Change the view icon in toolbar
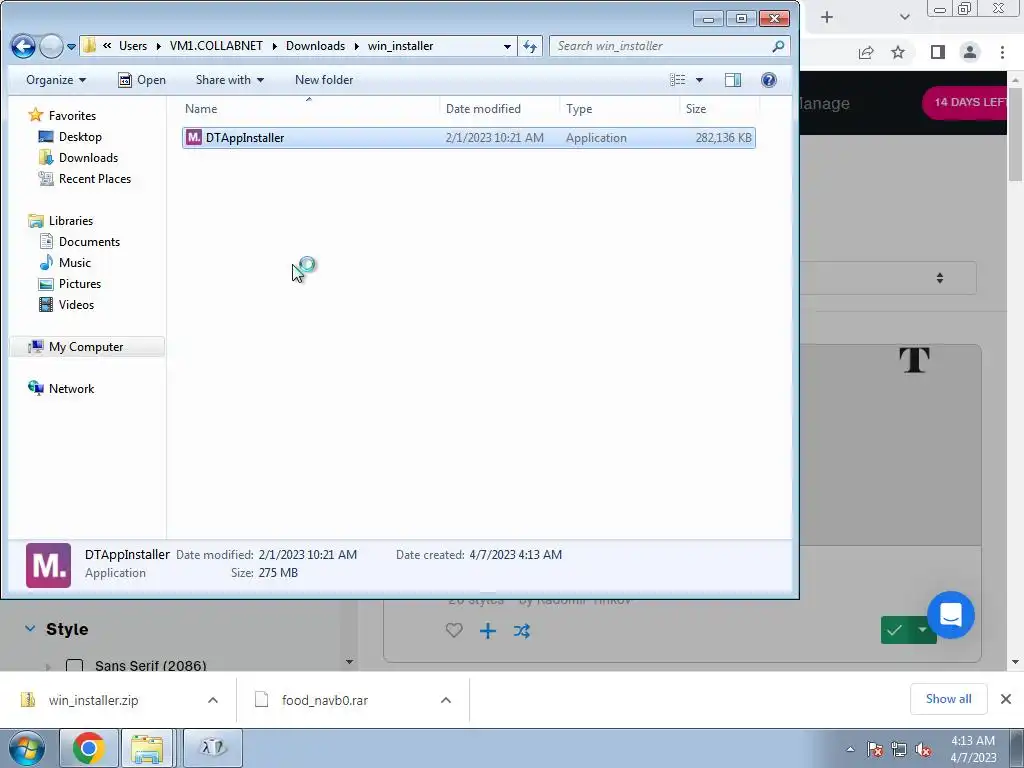The width and height of the screenshot is (1024, 768). click(678, 80)
